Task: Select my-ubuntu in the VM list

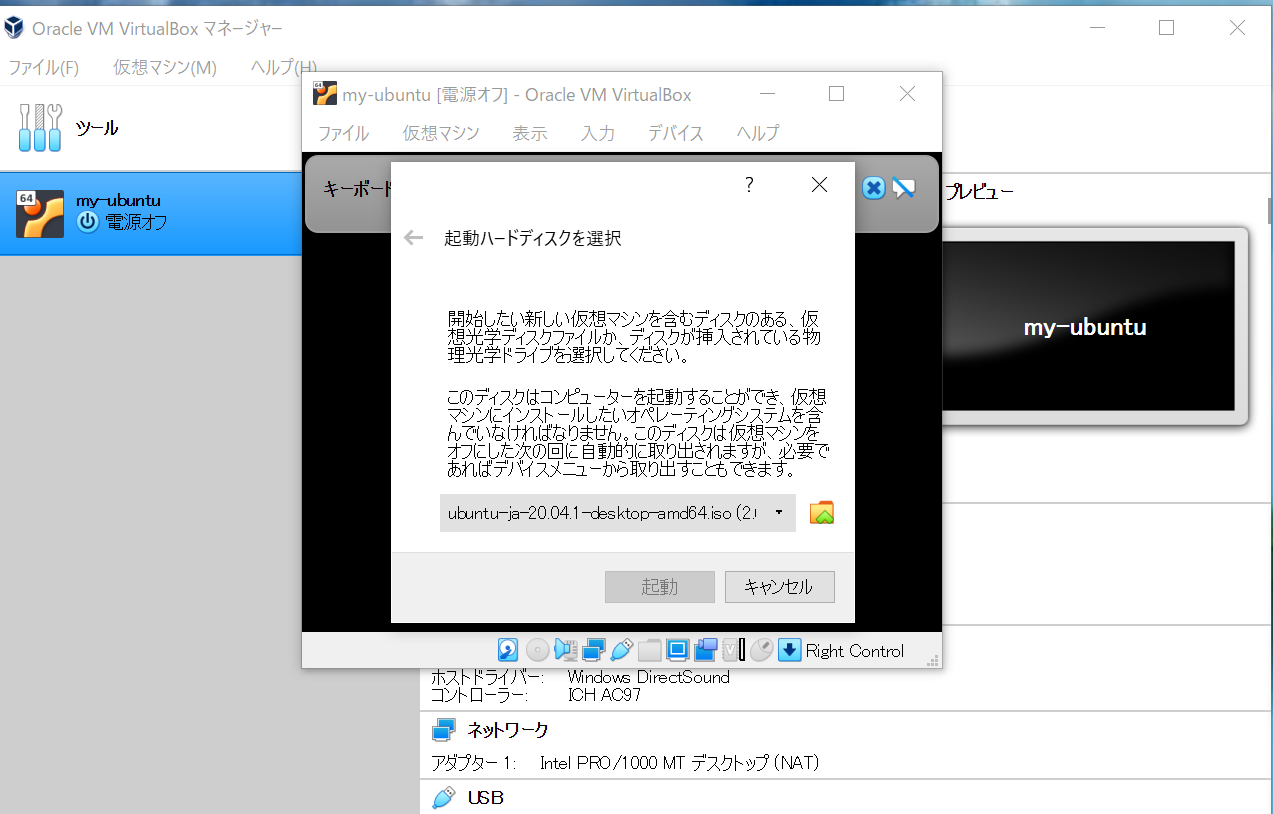Action: coord(151,213)
